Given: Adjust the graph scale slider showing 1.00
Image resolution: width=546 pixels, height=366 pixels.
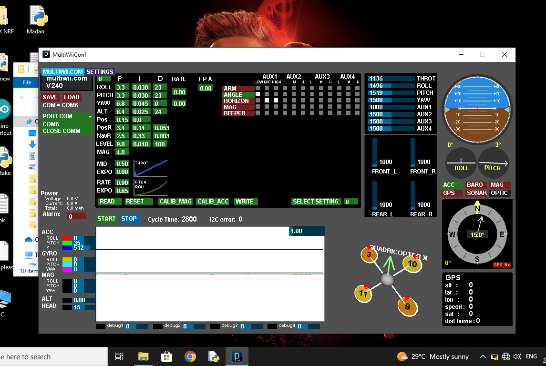Looking at the screenshot, I should [x=307, y=231].
